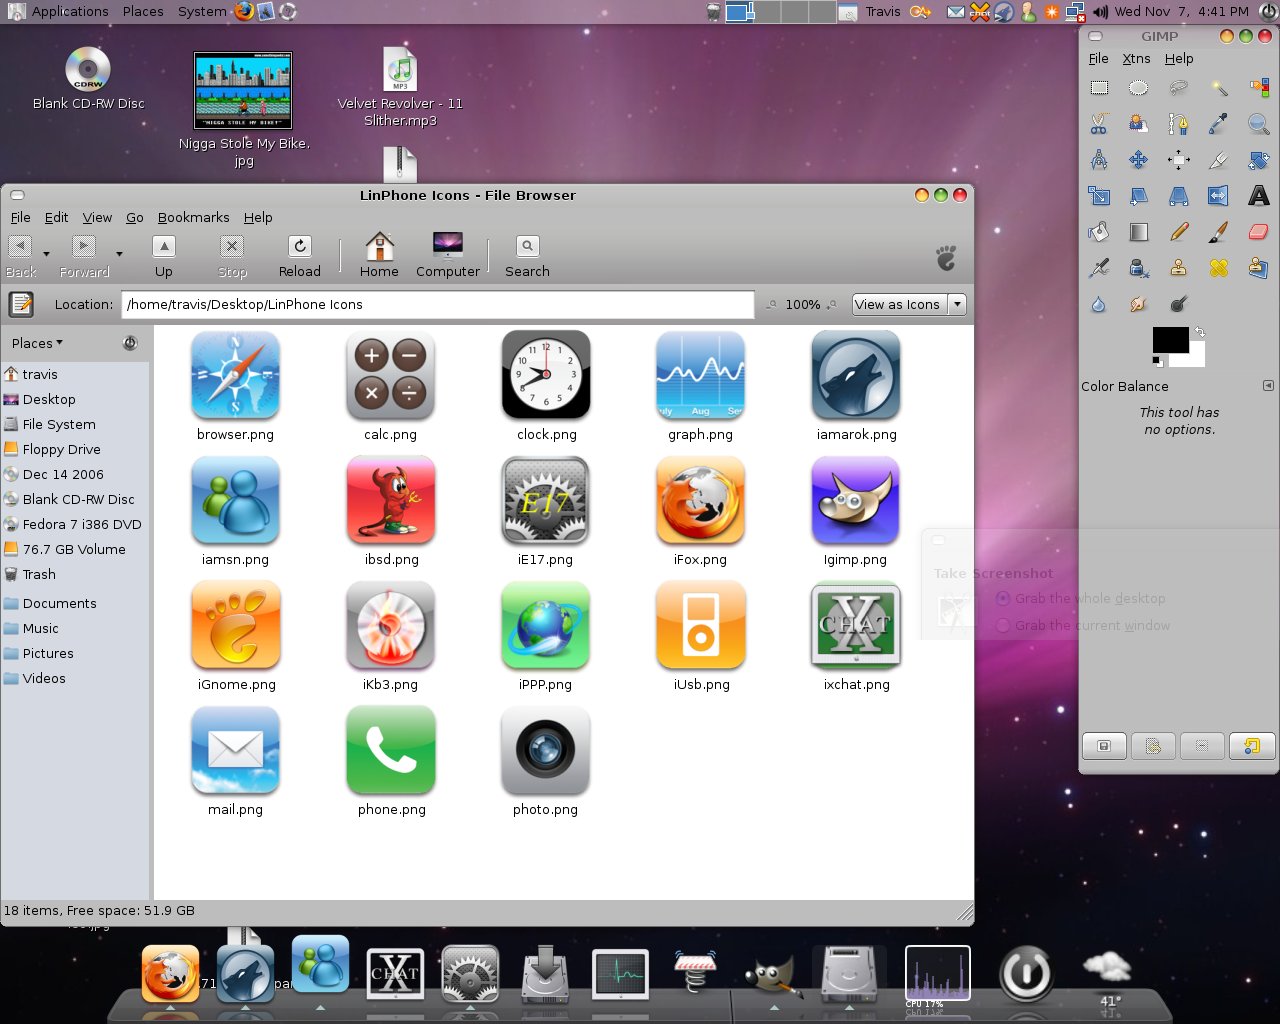Toggle the location bar edit button
The image size is (1280, 1024).
pos(21,304)
